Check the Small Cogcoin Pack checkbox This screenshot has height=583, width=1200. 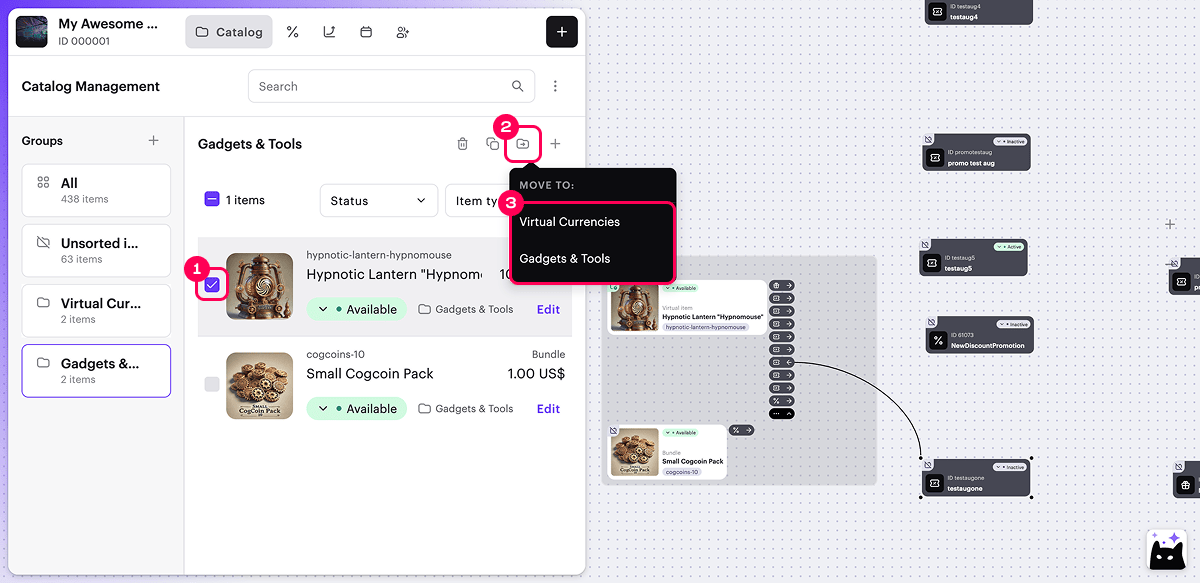coord(212,384)
